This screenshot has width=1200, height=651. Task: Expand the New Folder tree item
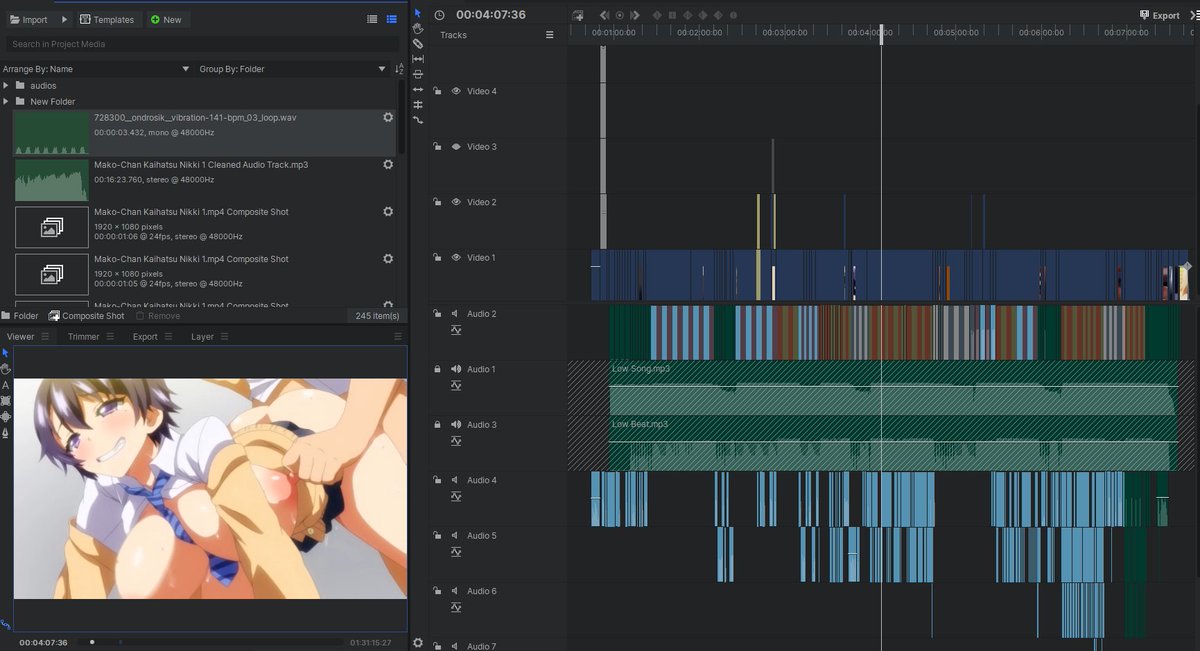(x=6, y=102)
